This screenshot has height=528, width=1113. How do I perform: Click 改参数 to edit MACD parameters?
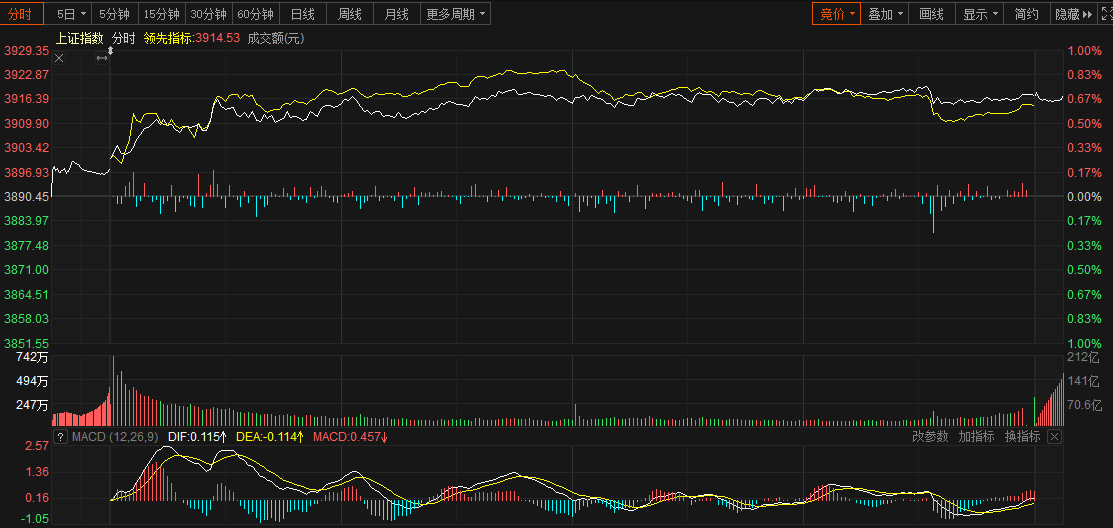tap(930, 437)
